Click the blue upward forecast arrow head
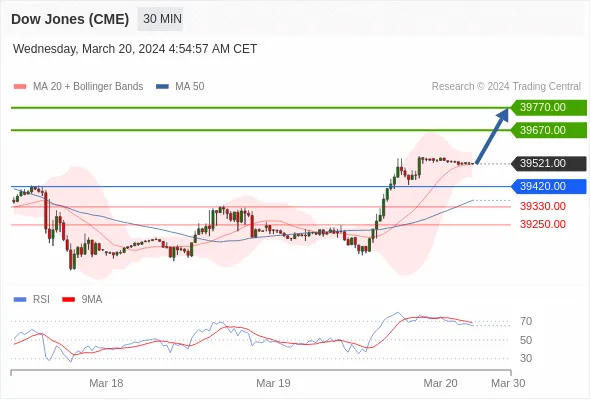The image size is (590, 400). click(x=503, y=114)
